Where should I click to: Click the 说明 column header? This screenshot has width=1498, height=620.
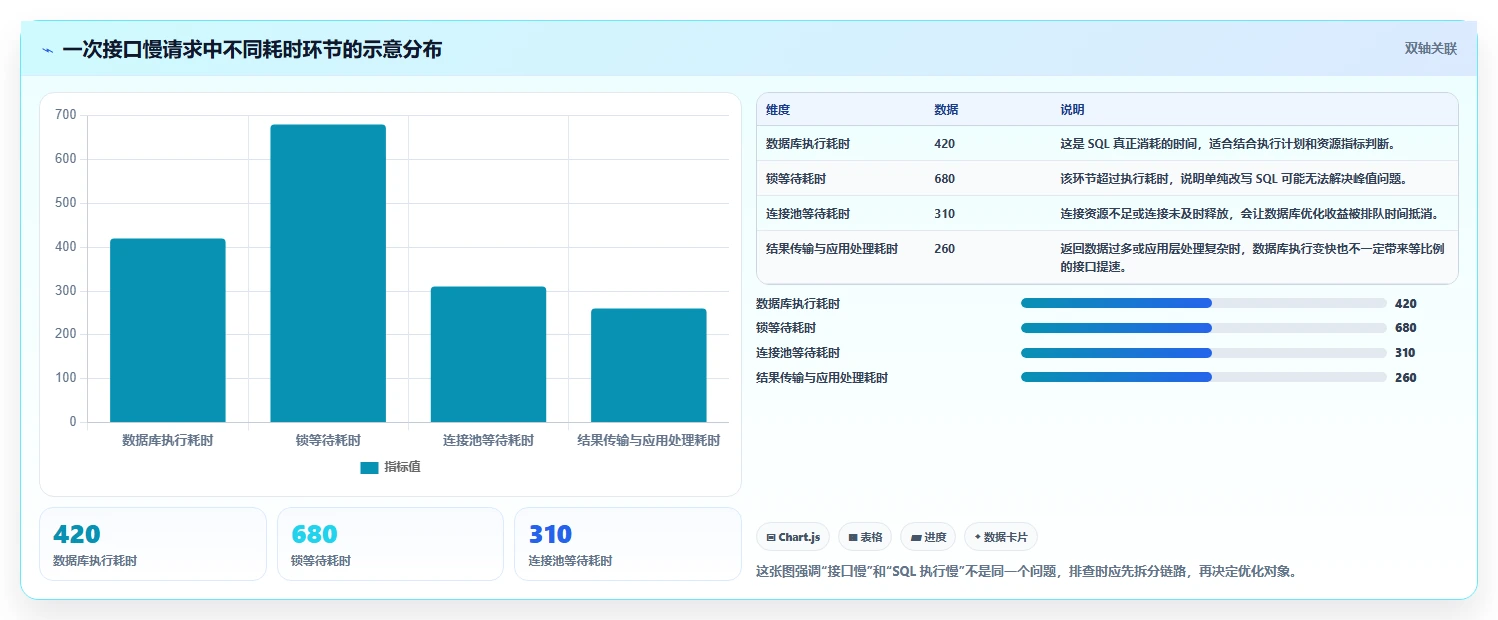coord(1072,110)
